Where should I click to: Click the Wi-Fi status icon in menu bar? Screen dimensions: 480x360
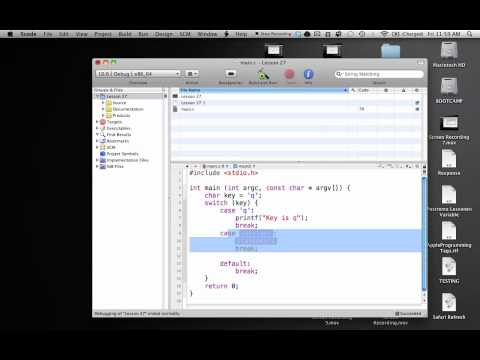[384, 34]
